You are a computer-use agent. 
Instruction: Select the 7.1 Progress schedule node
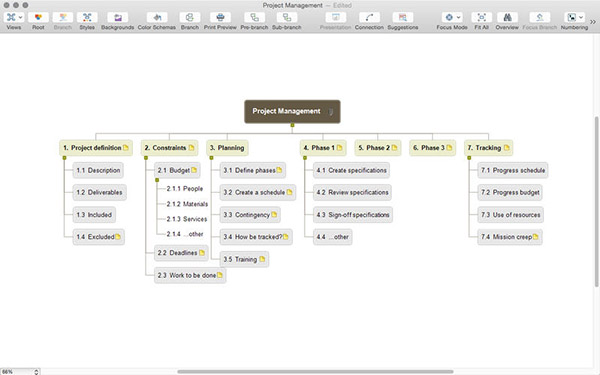point(513,170)
